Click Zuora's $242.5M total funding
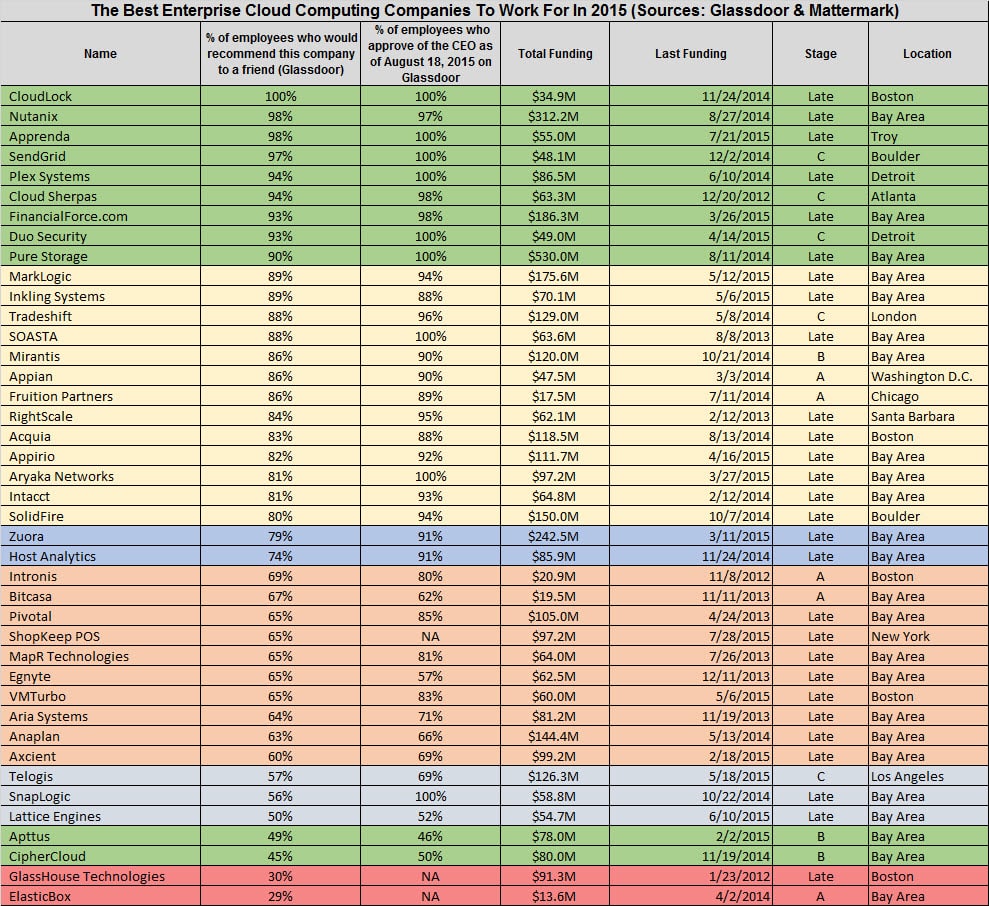The width and height of the screenshot is (989, 906). click(x=554, y=536)
